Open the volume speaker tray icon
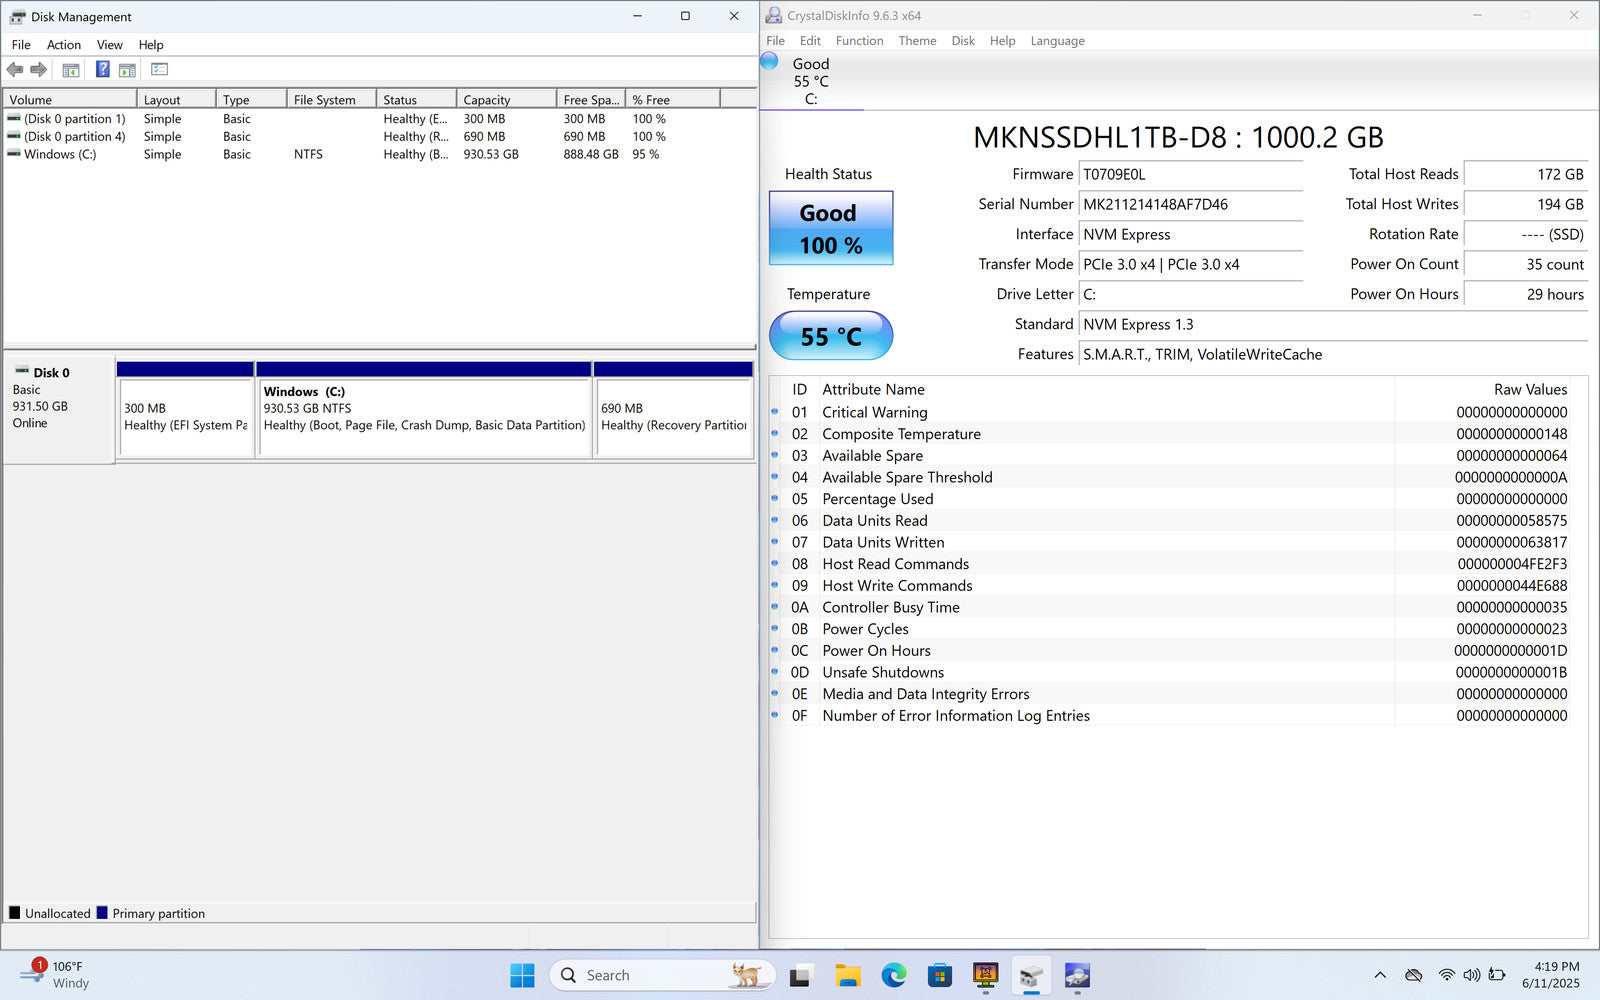This screenshot has height=1000, width=1600. coord(1471,975)
